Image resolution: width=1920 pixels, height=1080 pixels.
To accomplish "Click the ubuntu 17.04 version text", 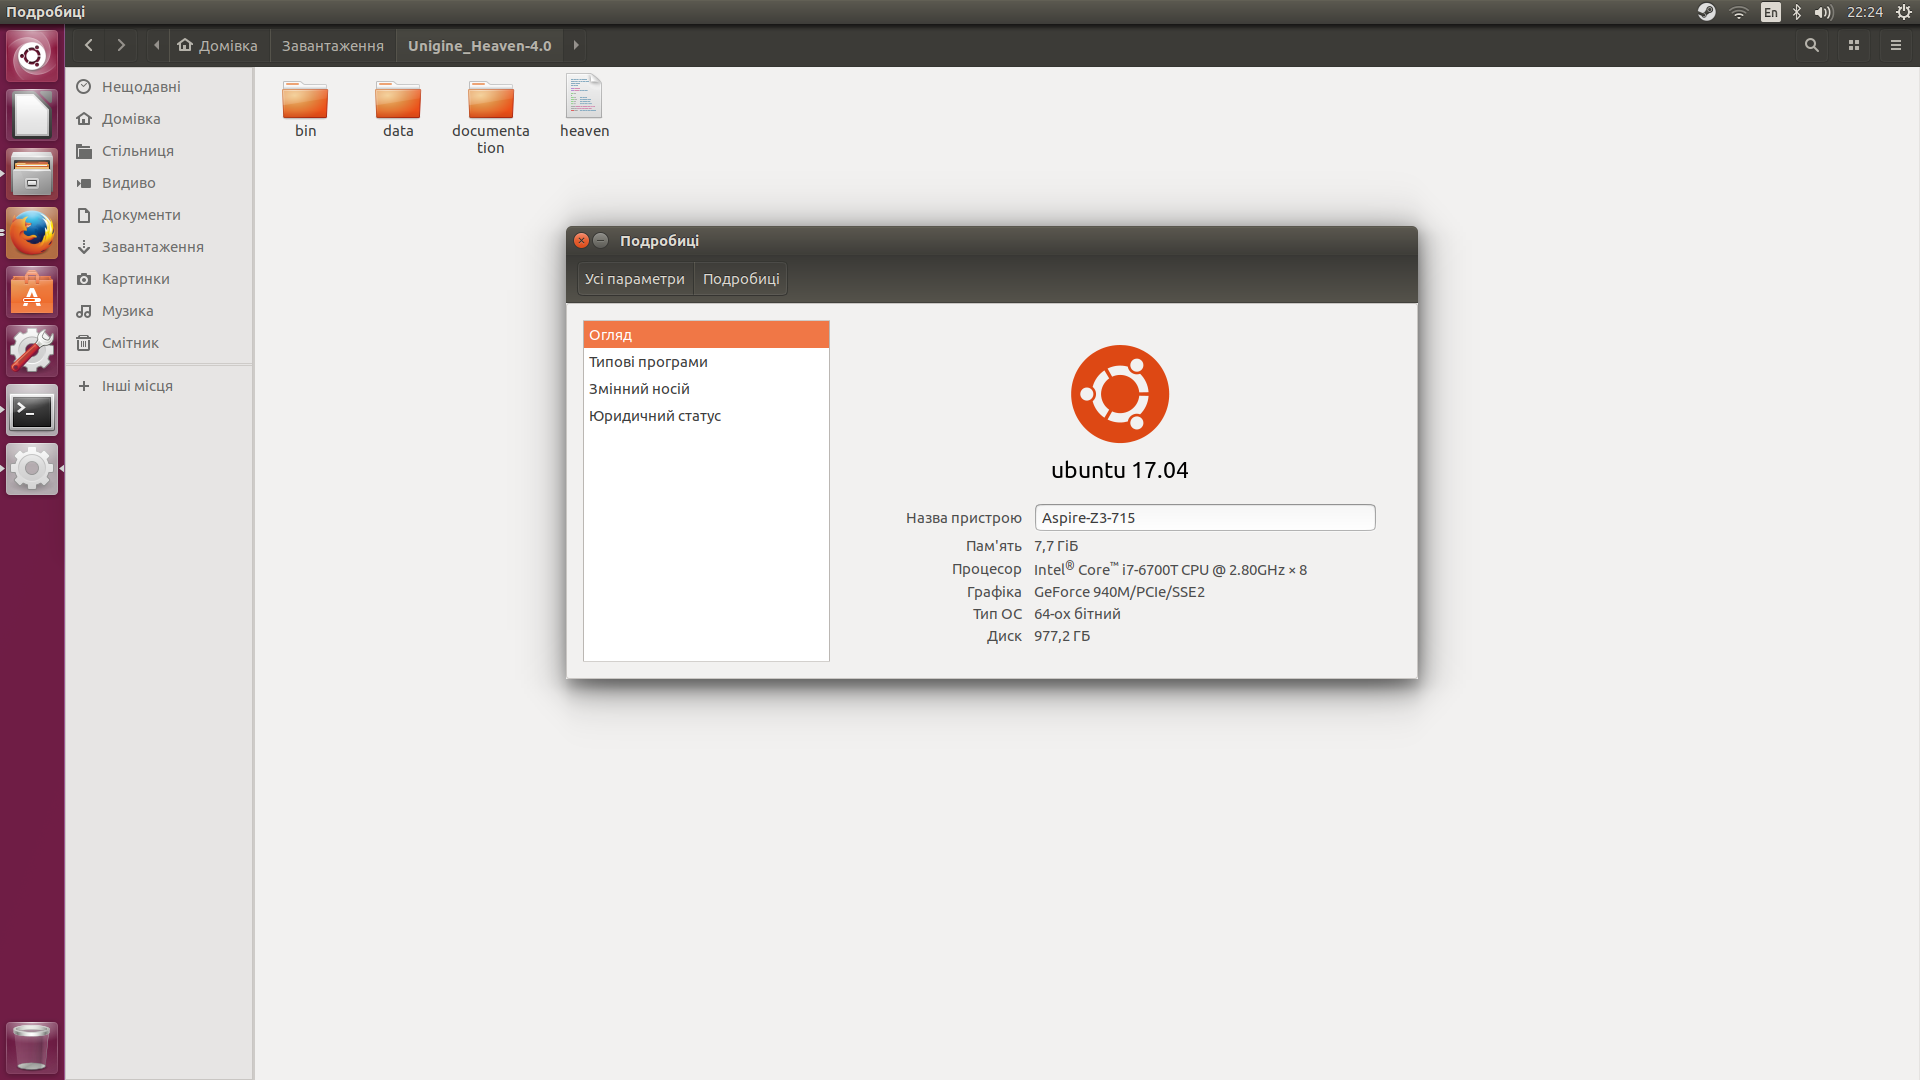I will click(x=1120, y=470).
